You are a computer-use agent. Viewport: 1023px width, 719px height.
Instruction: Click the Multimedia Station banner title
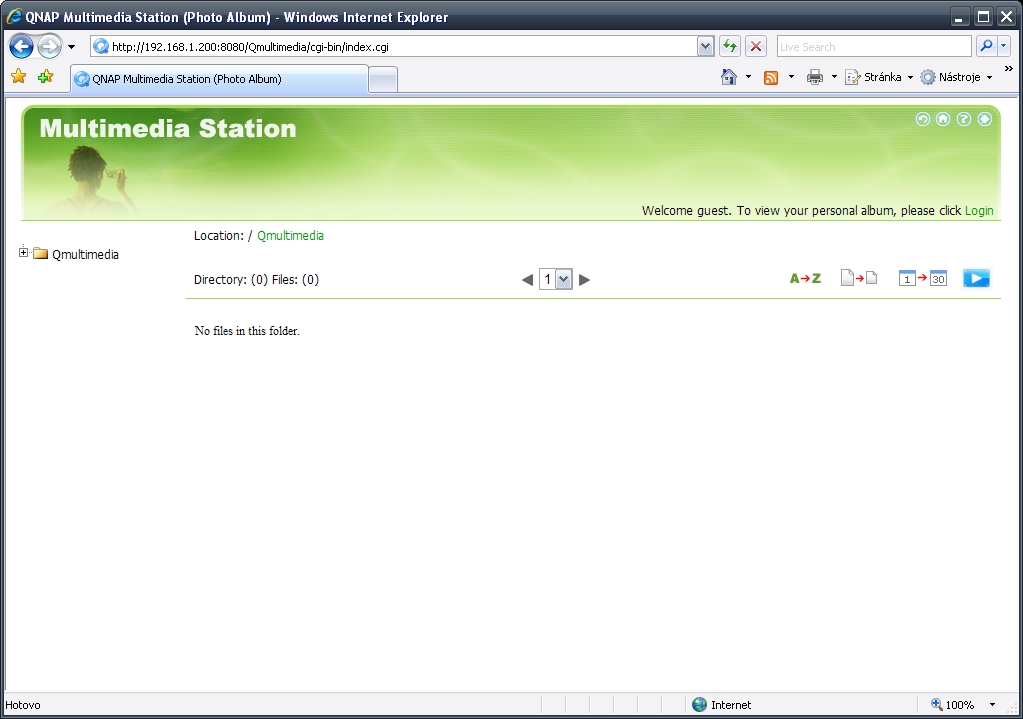pos(168,129)
